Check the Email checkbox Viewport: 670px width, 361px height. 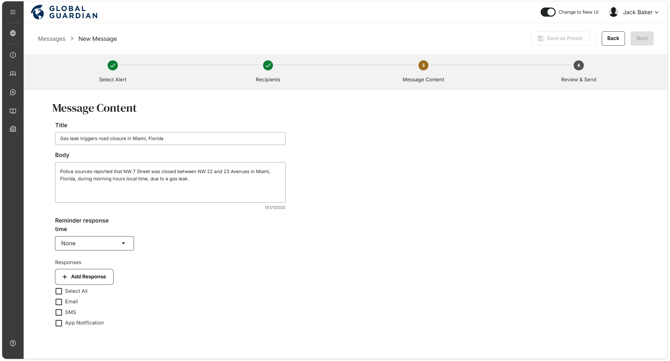(x=59, y=302)
